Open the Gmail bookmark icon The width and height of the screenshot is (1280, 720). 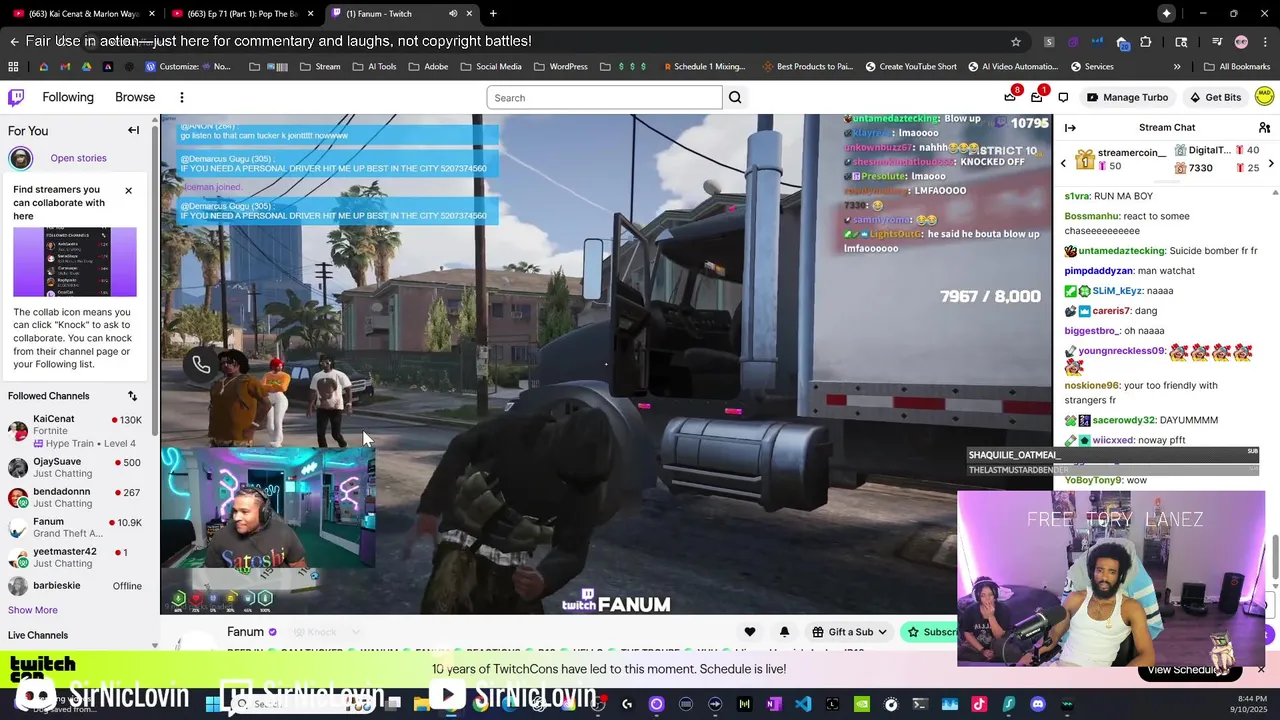pyautogui.click(x=65, y=67)
